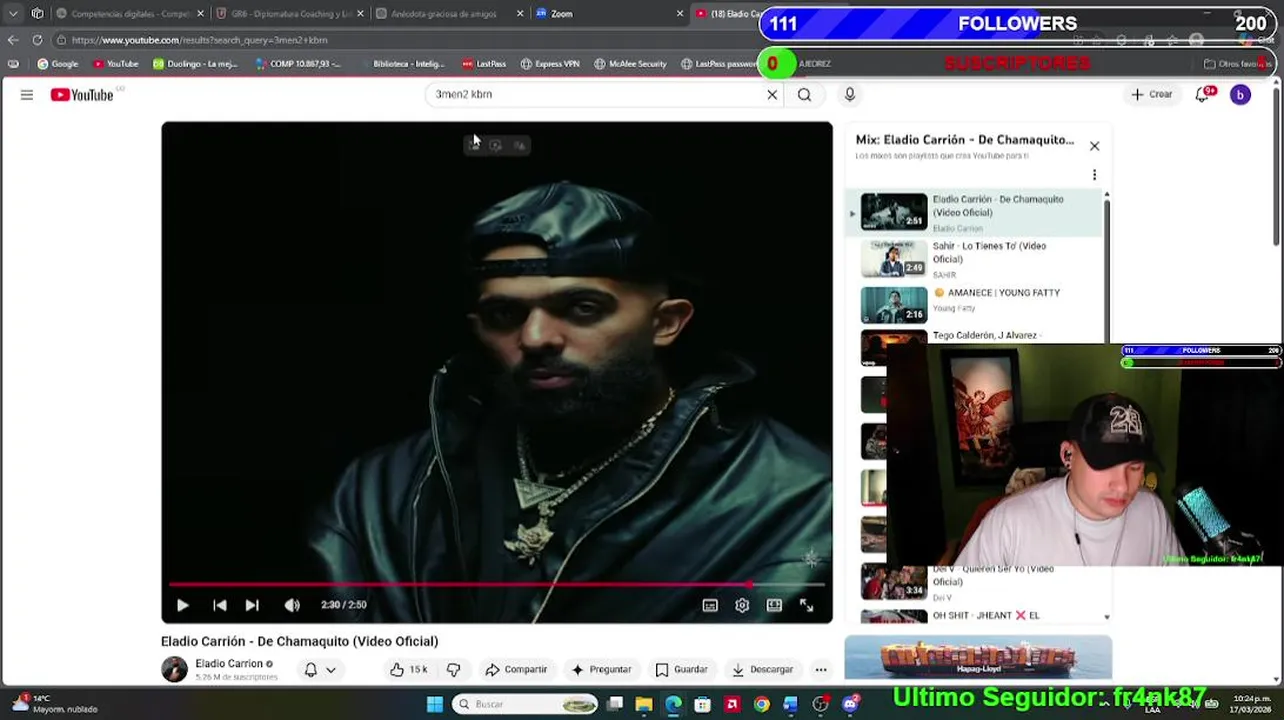Screen dimensions: 1284x720
Task: Open more actions three-dot menu under video
Action: click(x=821, y=670)
